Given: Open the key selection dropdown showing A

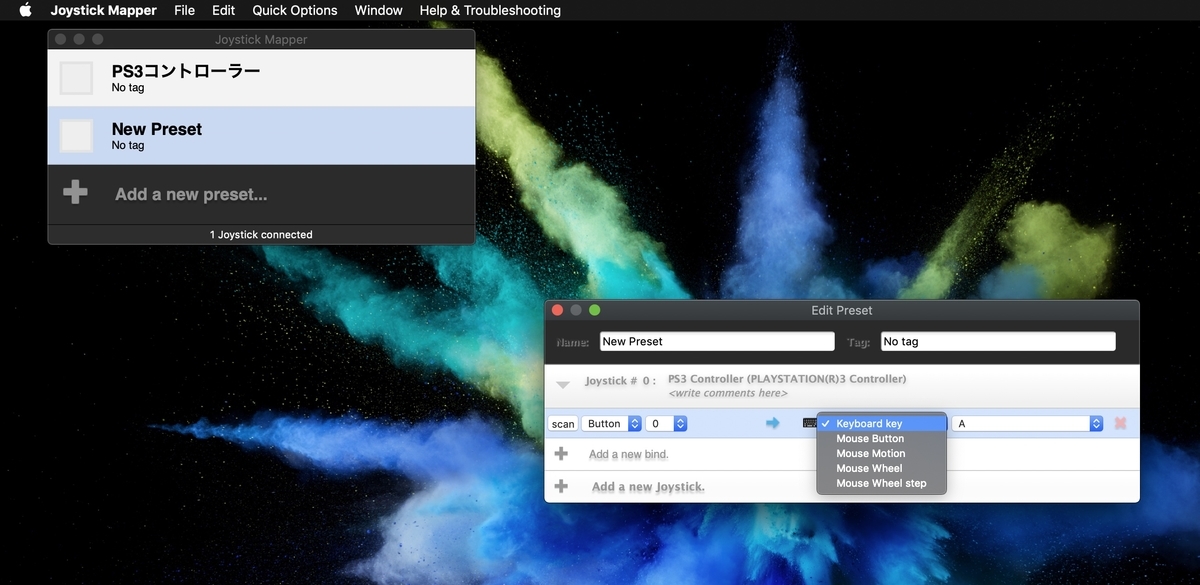Looking at the screenshot, I should pyautogui.click(x=1027, y=424).
